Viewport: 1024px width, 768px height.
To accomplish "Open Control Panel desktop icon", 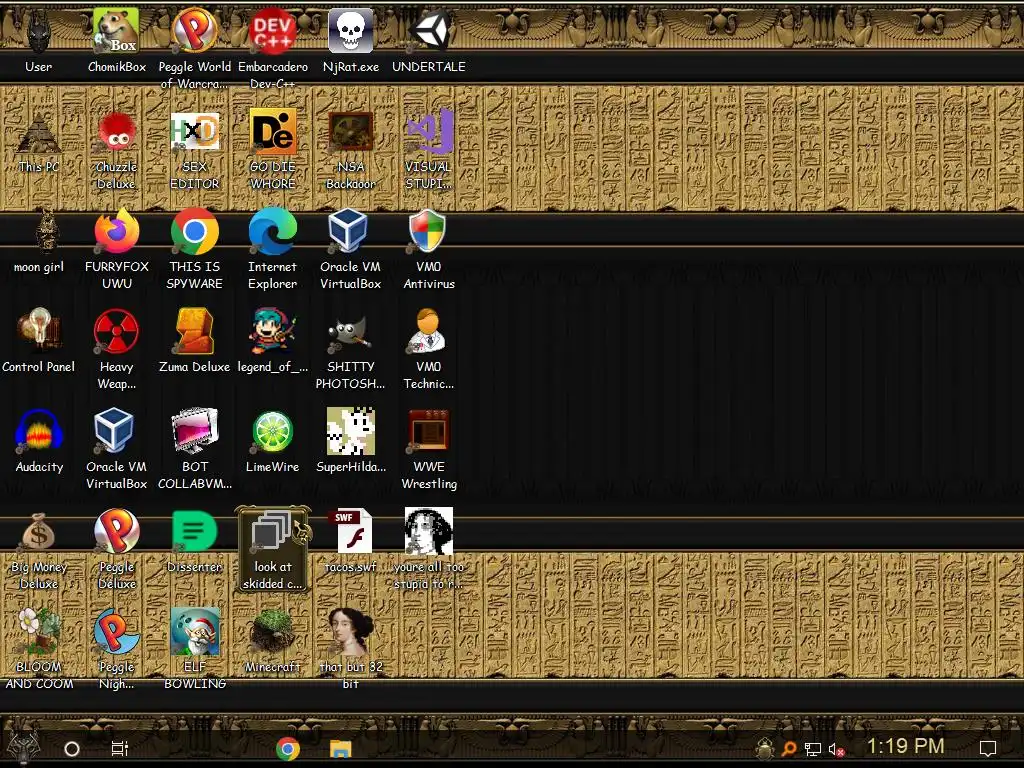I will click(x=39, y=342).
